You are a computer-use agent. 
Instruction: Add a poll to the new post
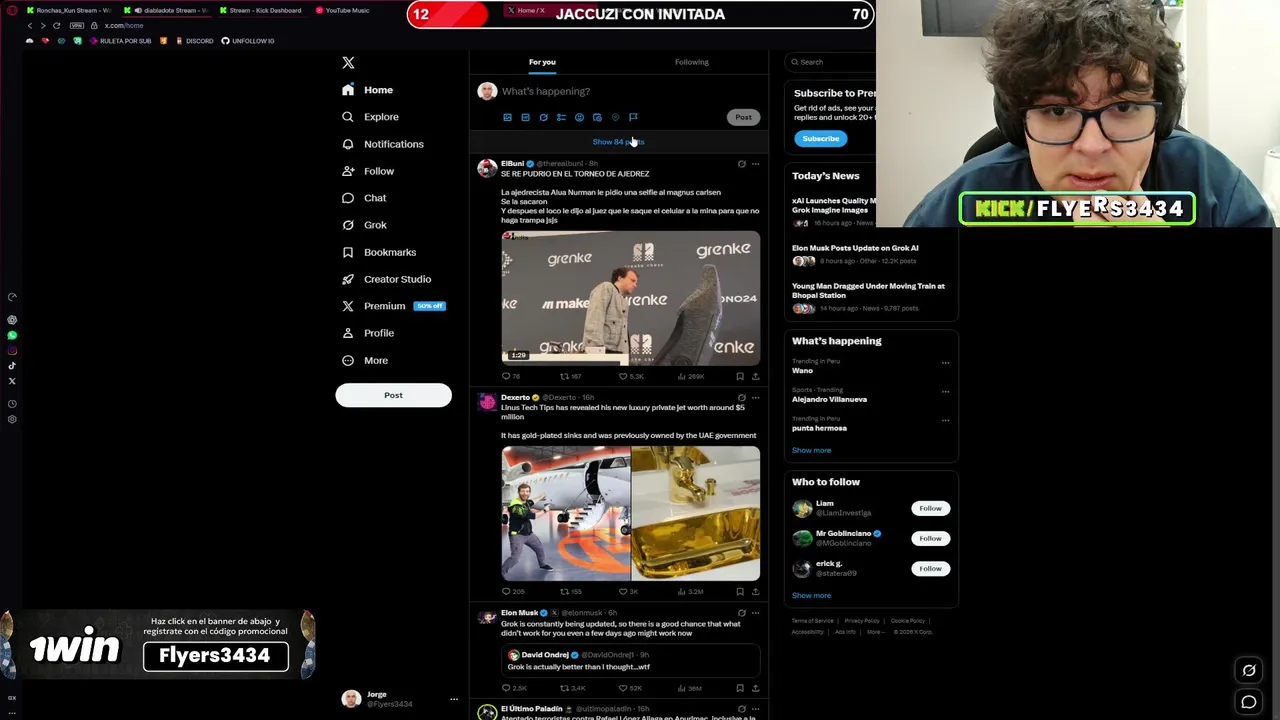pos(561,117)
